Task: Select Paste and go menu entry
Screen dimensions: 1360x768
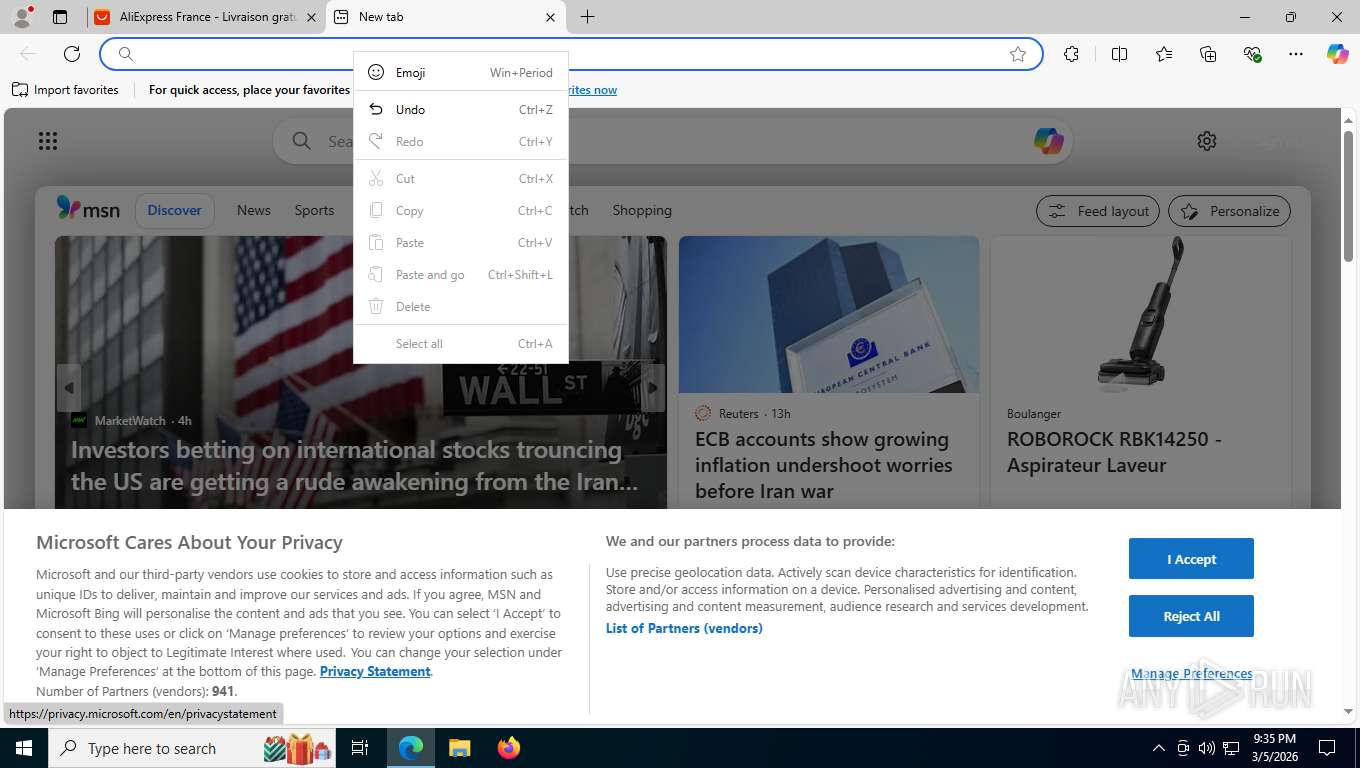Action: point(461,275)
